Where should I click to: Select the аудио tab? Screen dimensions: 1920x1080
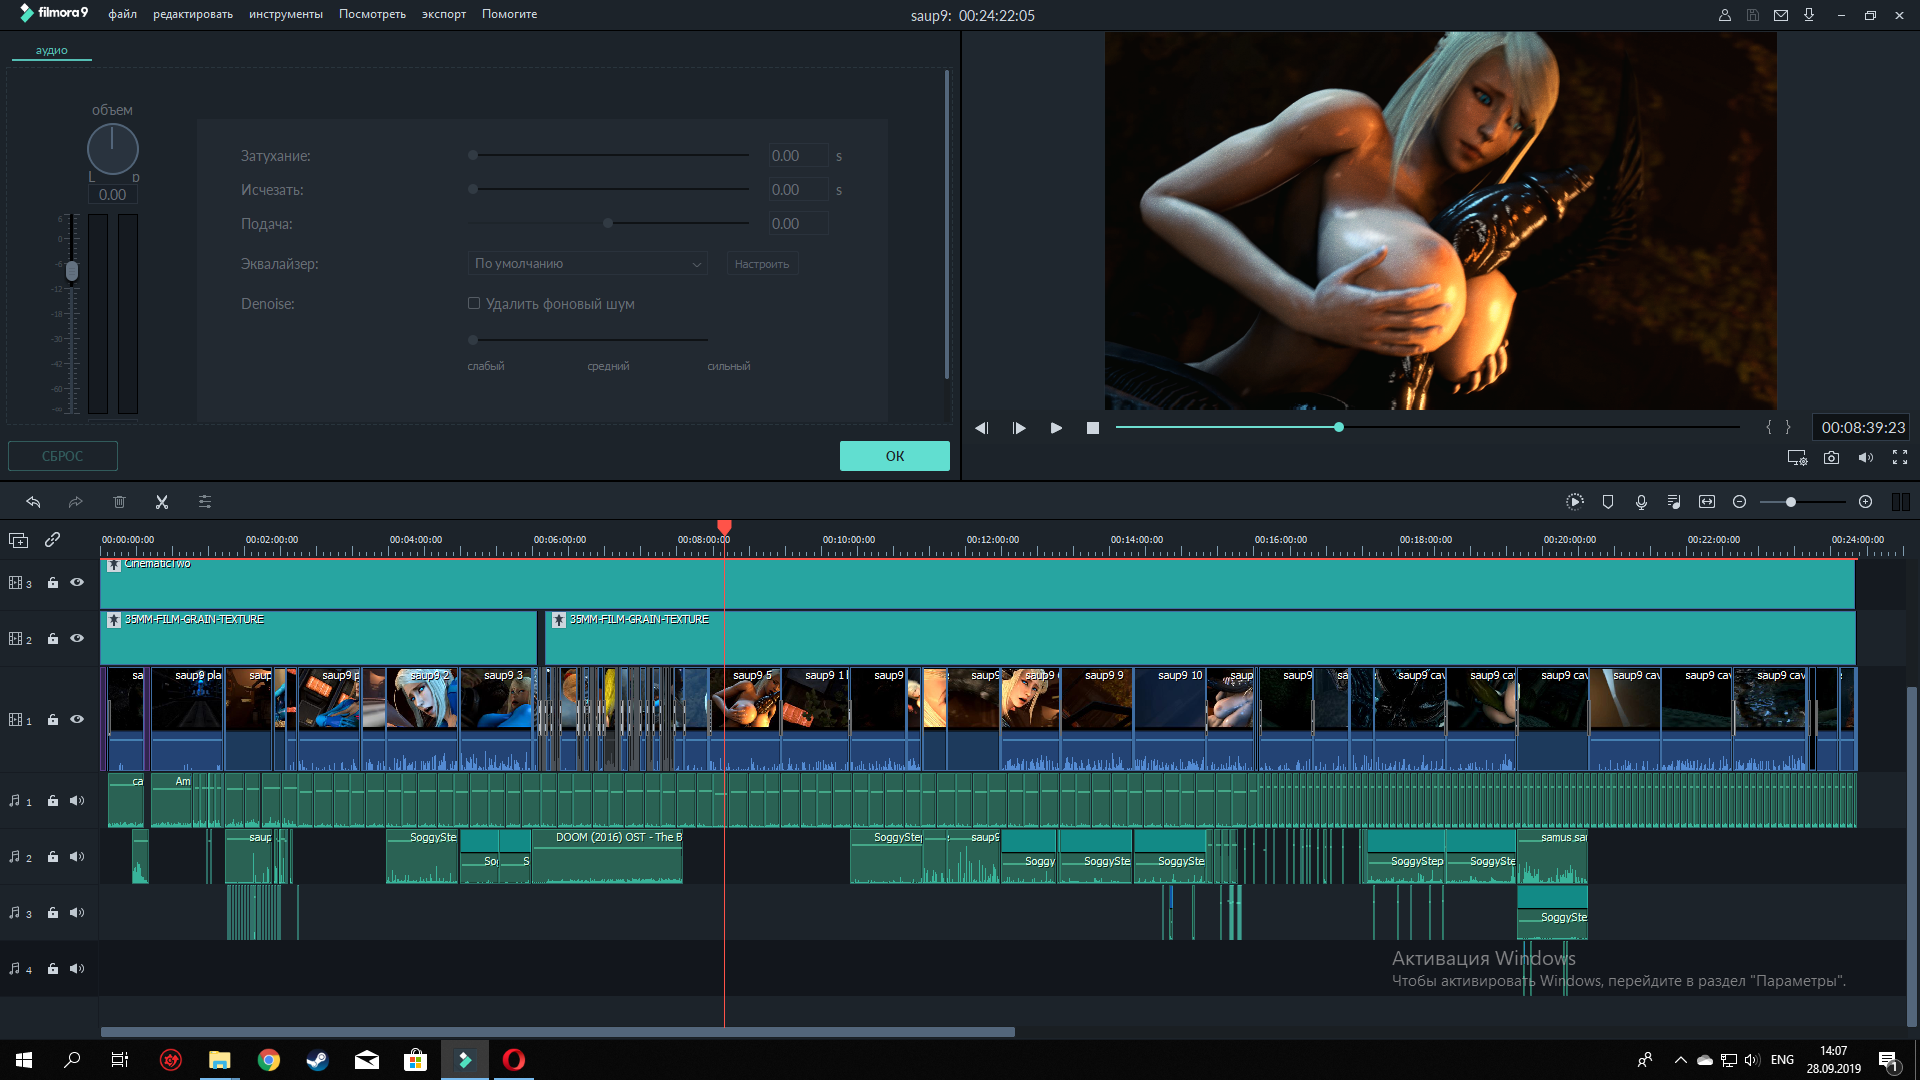pos(52,50)
